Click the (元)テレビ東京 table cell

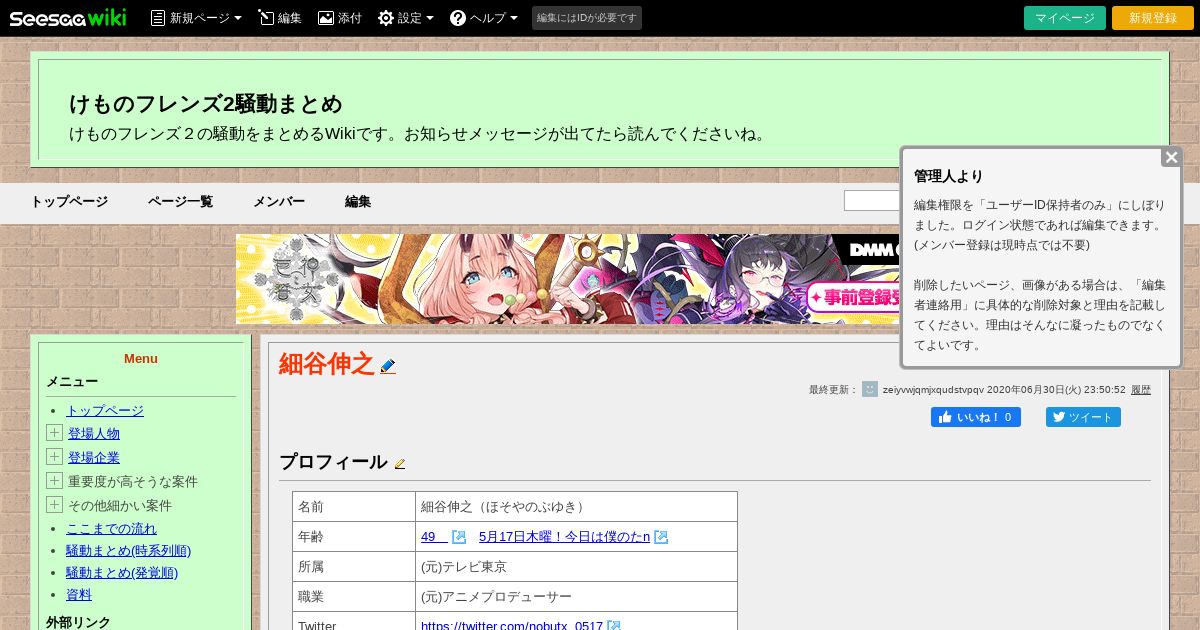576,567
